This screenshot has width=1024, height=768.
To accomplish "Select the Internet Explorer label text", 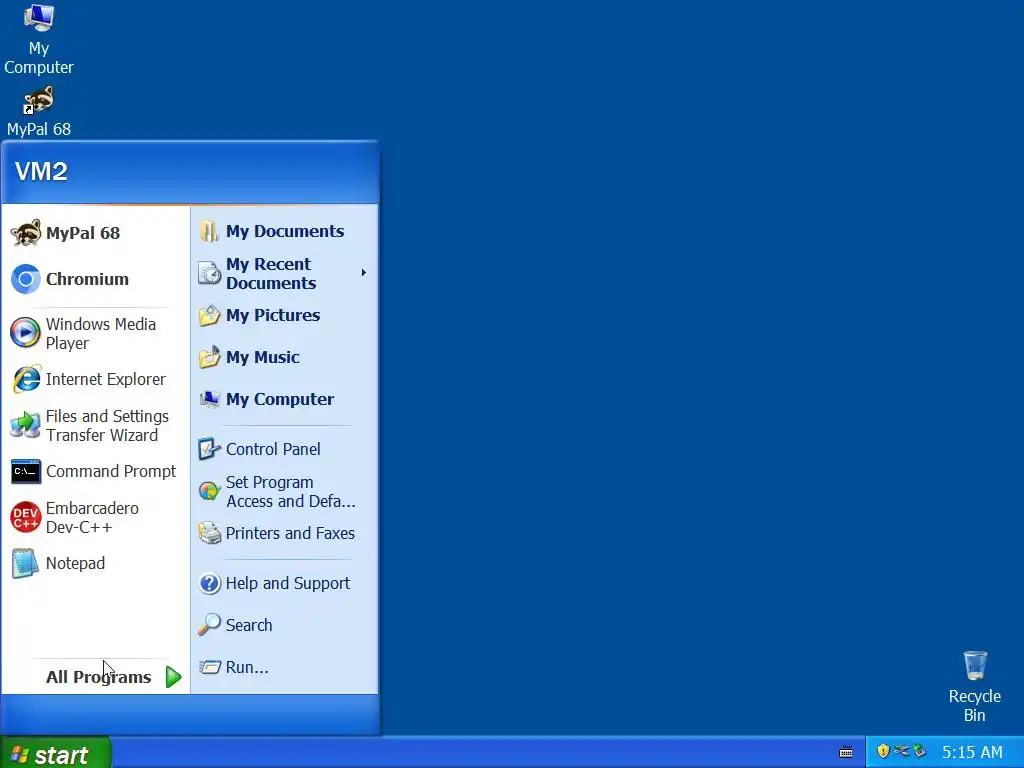I will click(x=106, y=379).
